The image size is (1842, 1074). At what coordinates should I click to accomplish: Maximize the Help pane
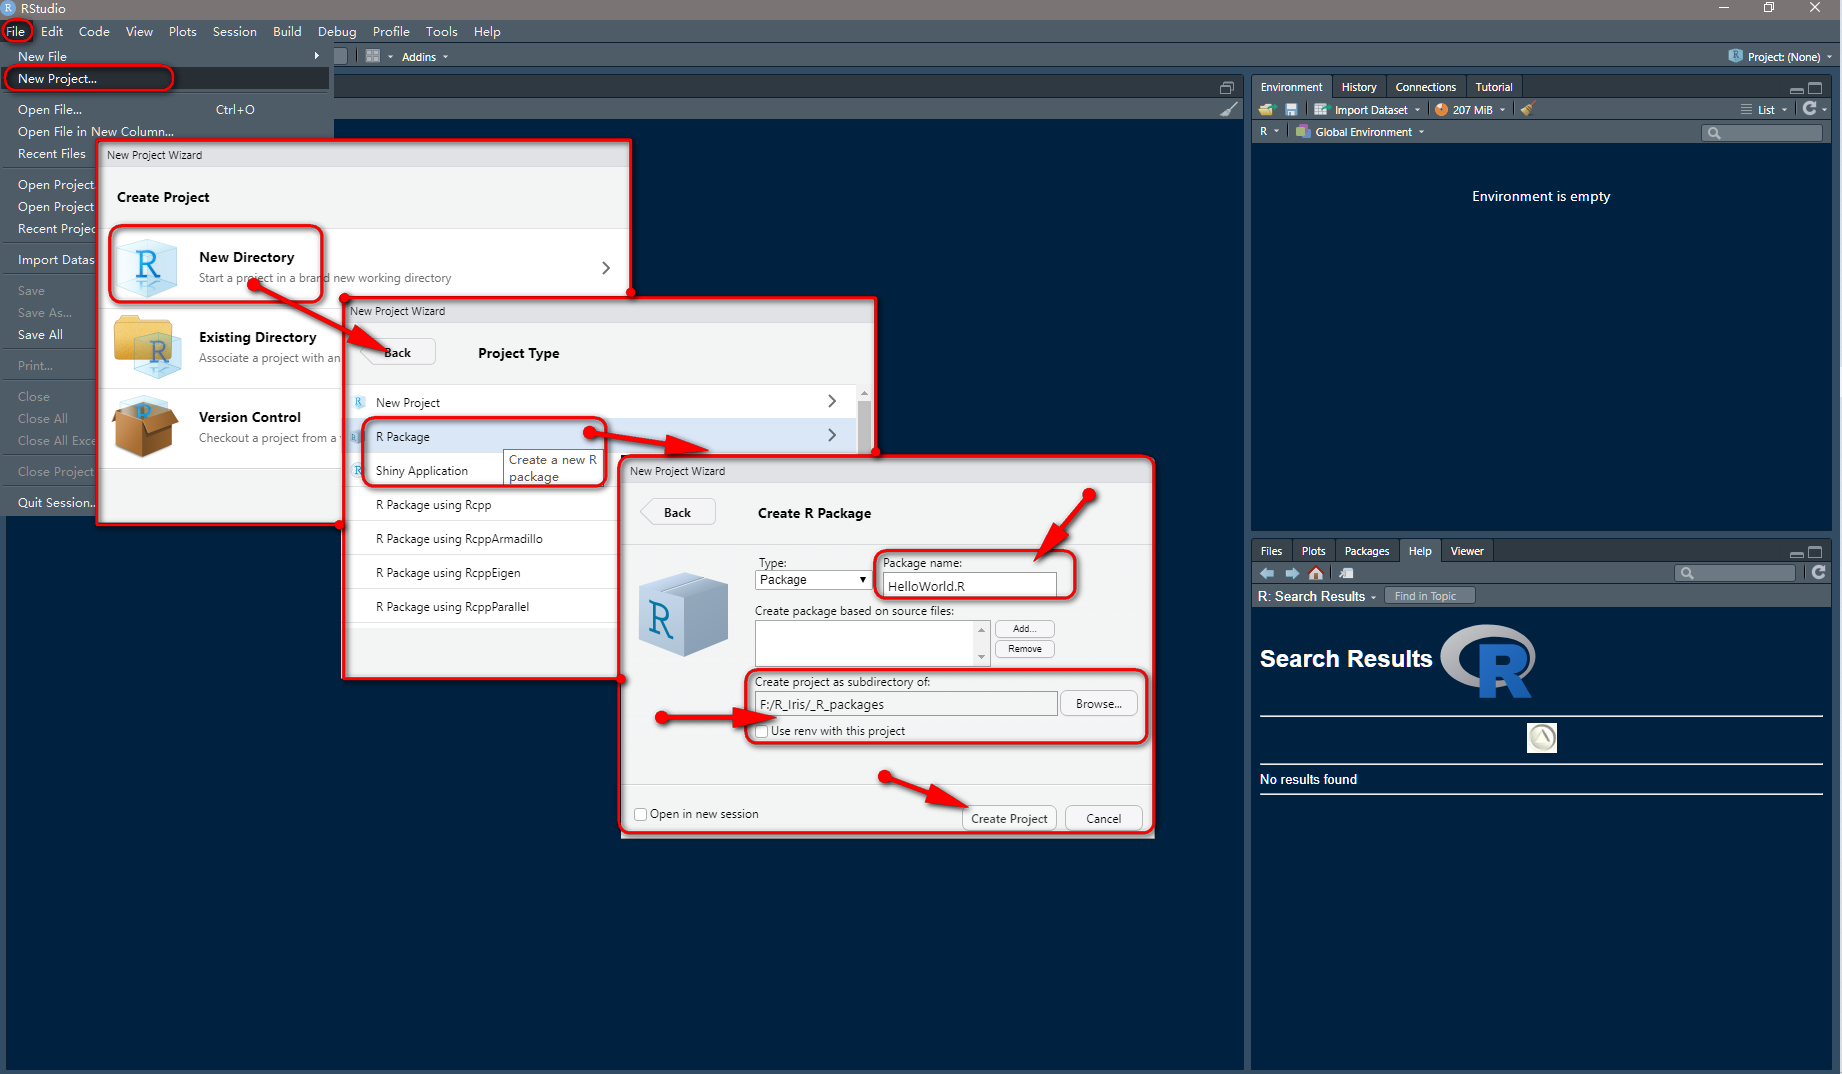click(x=1815, y=552)
